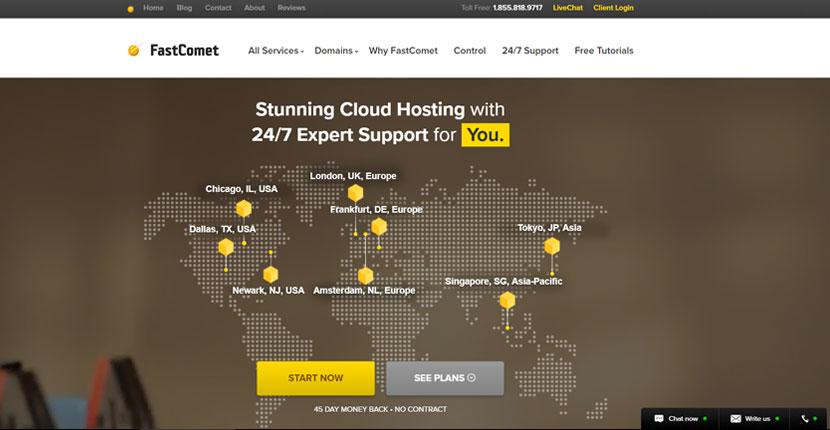Click the chat bubble icon in Chat now
Viewport: 830px width, 430px height.
click(659, 418)
